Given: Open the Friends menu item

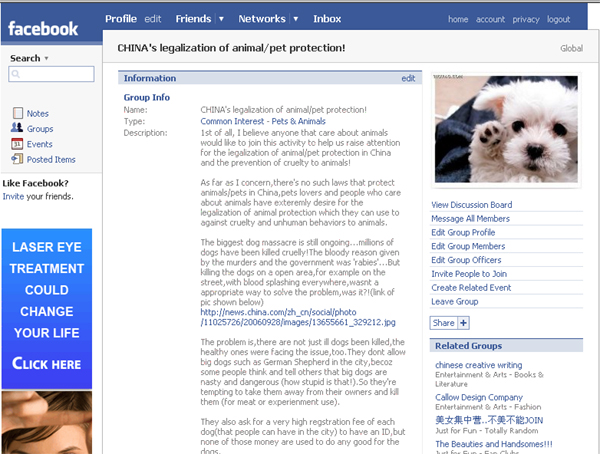Looking at the screenshot, I should tap(193, 19).
